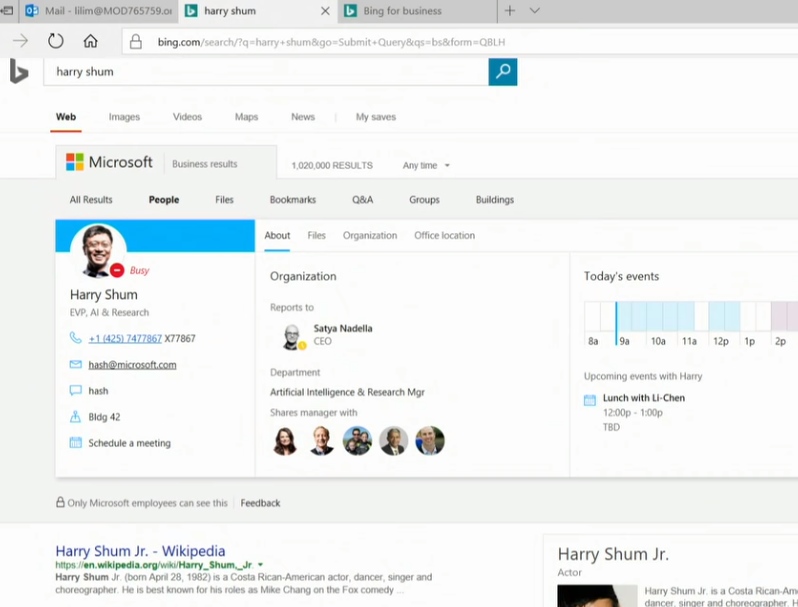Click the browser refresh icon
The image size is (798, 607).
[x=55, y=41]
